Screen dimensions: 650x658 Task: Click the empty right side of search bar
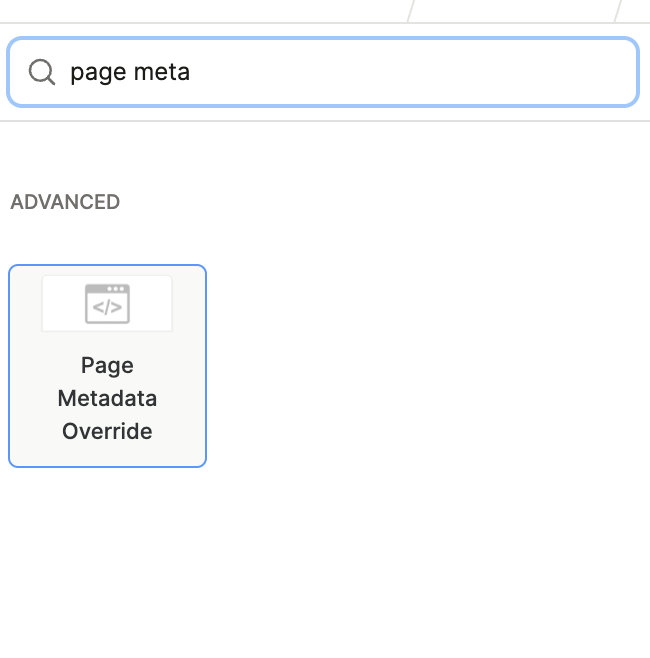click(500, 72)
